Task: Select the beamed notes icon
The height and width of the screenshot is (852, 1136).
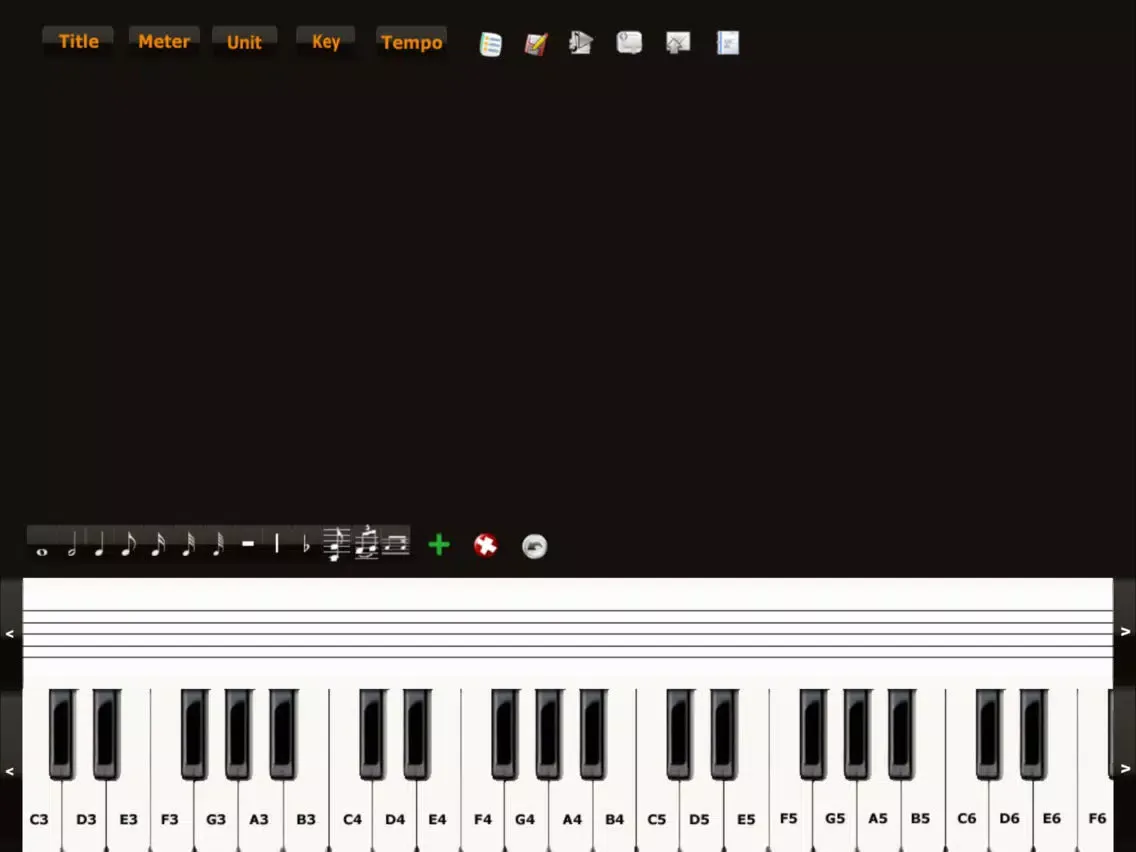Action: click(x=396, y=544)
